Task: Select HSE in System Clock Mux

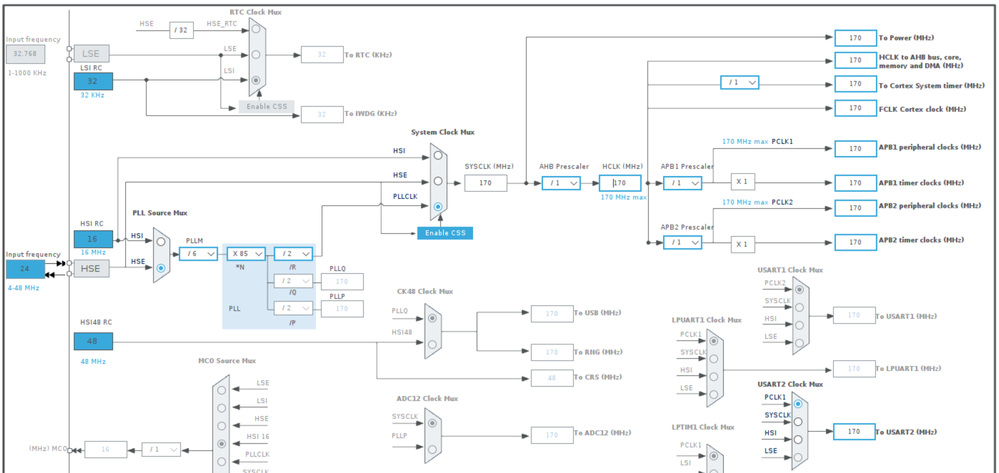Action: pos(438,181)
